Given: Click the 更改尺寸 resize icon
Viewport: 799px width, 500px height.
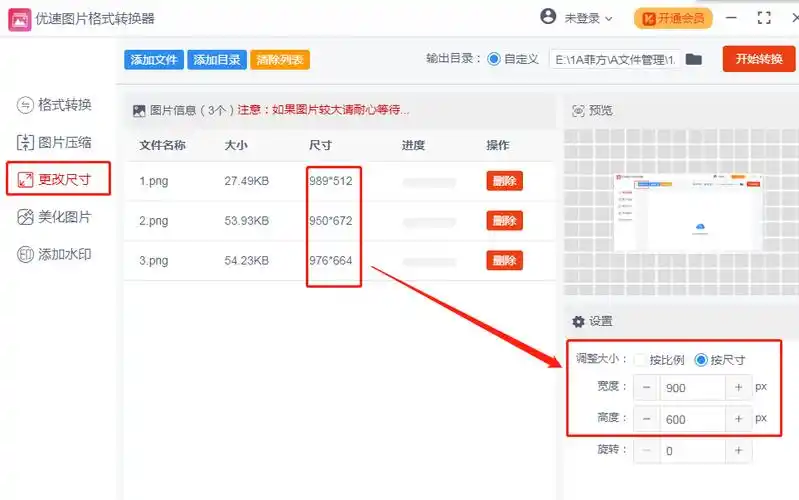Looking at the screenshot, I should (x=25, y=179).
